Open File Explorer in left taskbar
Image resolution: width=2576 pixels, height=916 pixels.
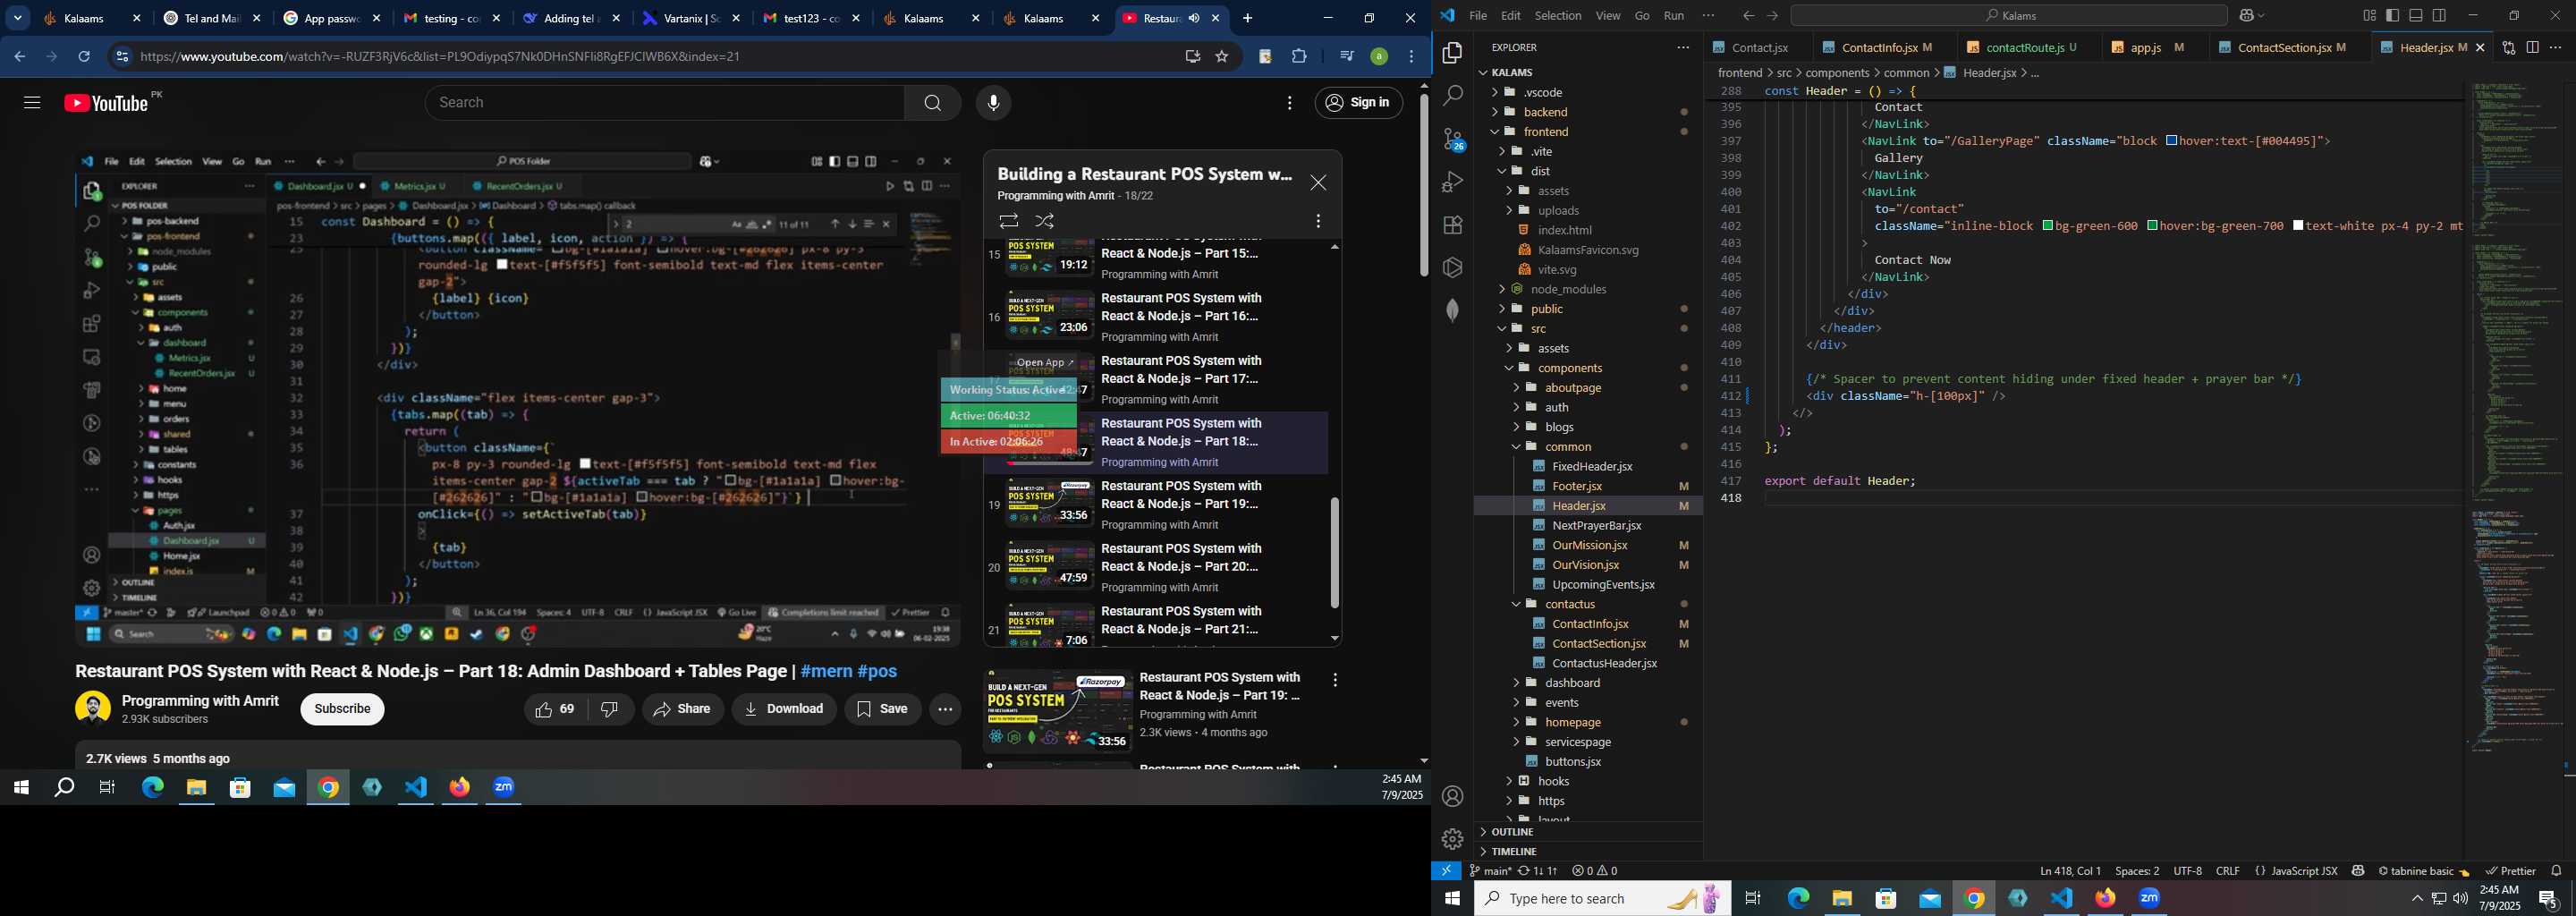pos(196,788)
